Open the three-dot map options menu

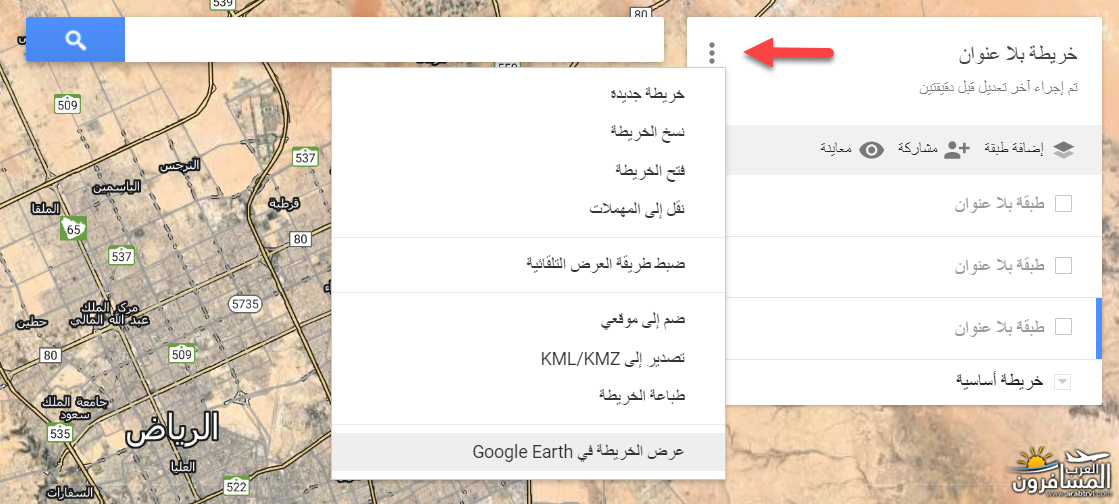click(712, 52)
